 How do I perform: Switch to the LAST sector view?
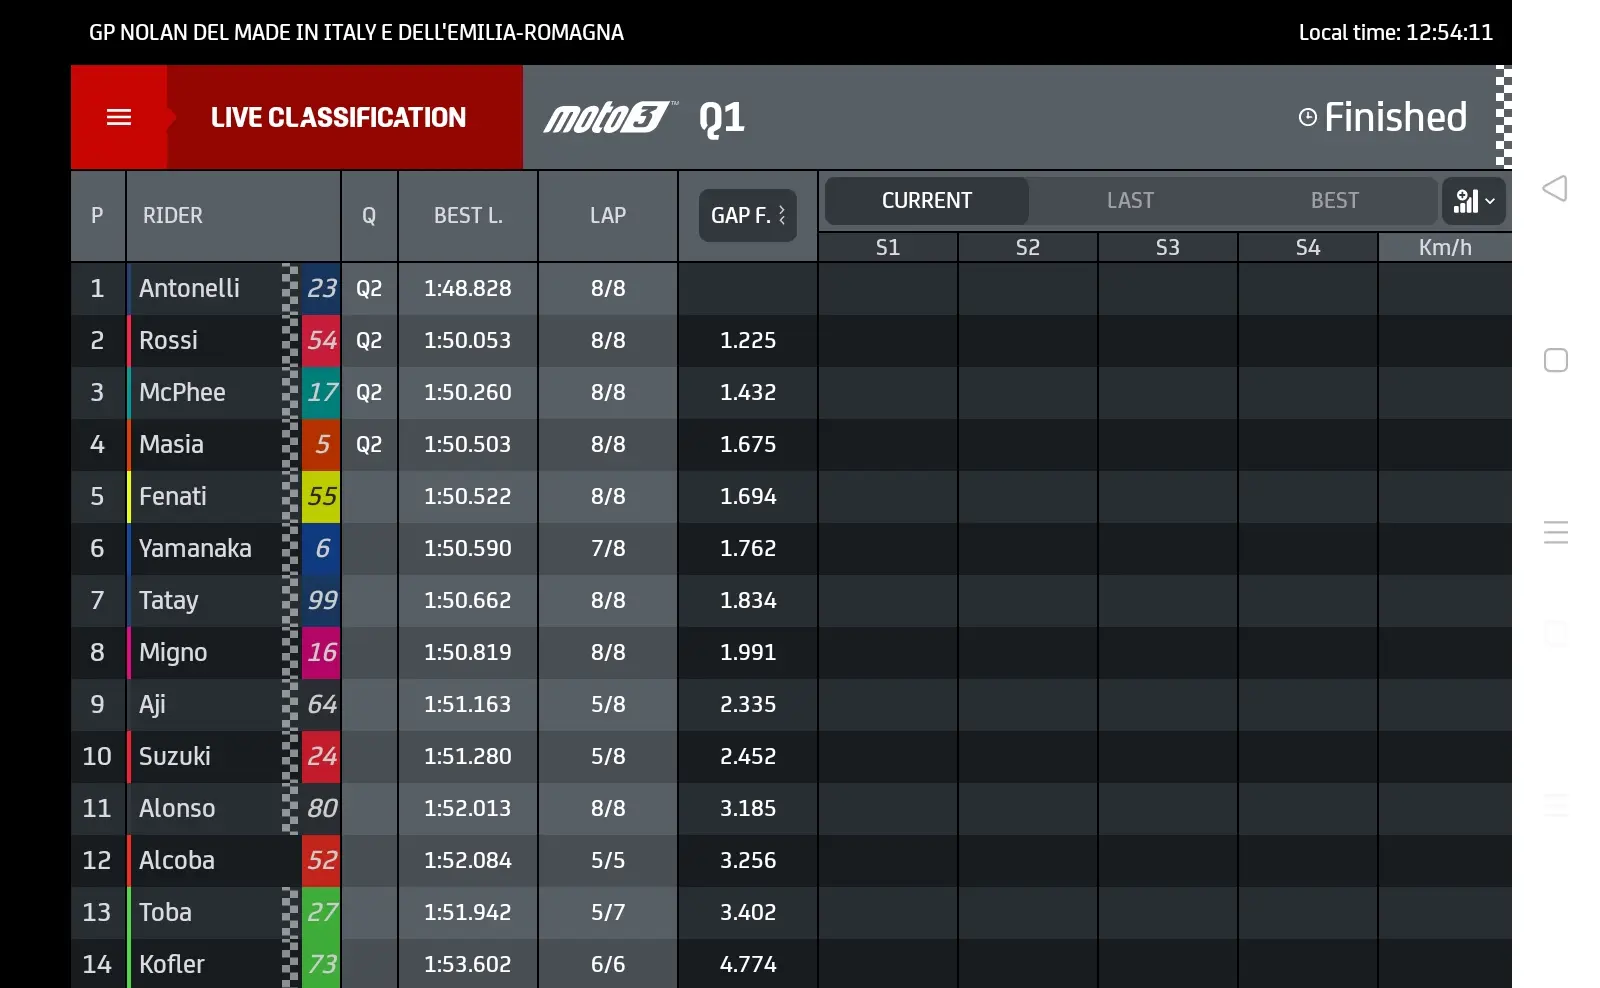[1131, 201]
